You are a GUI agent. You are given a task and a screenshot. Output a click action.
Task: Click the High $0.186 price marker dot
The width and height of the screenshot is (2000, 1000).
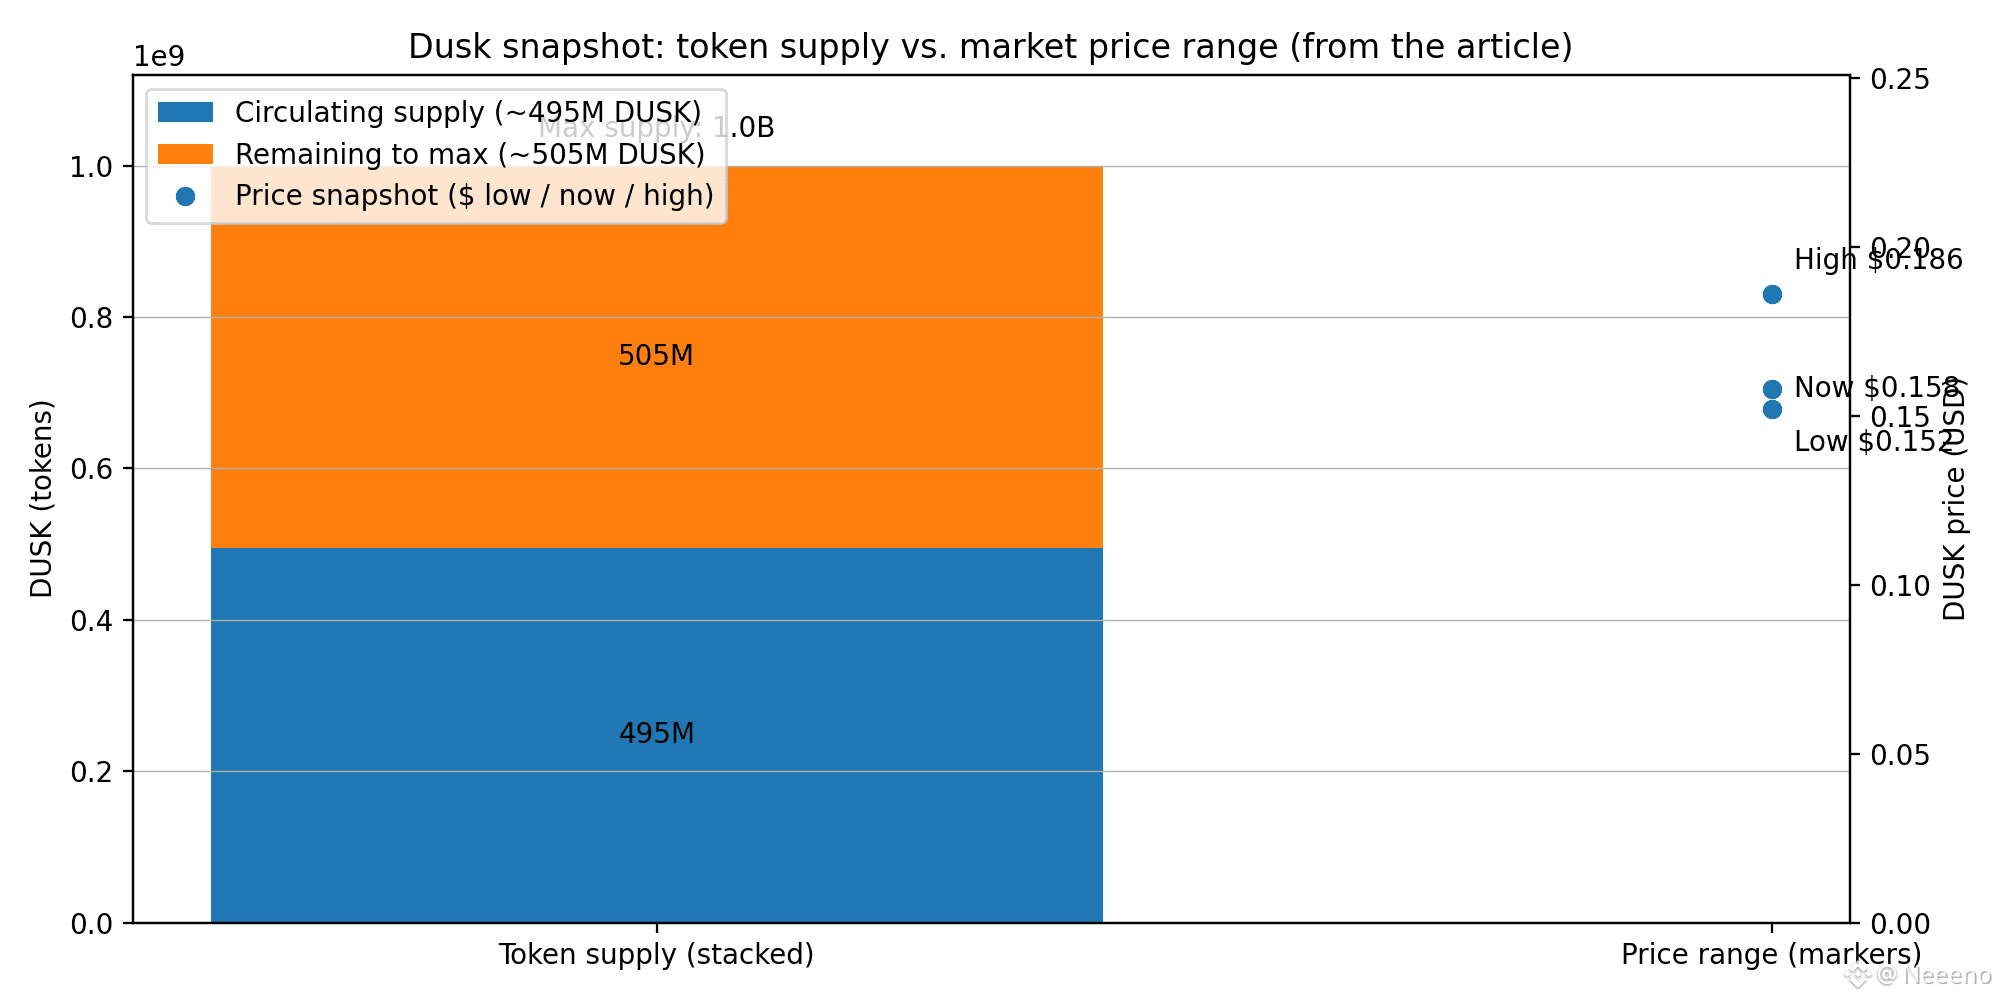click(1772, 294)
